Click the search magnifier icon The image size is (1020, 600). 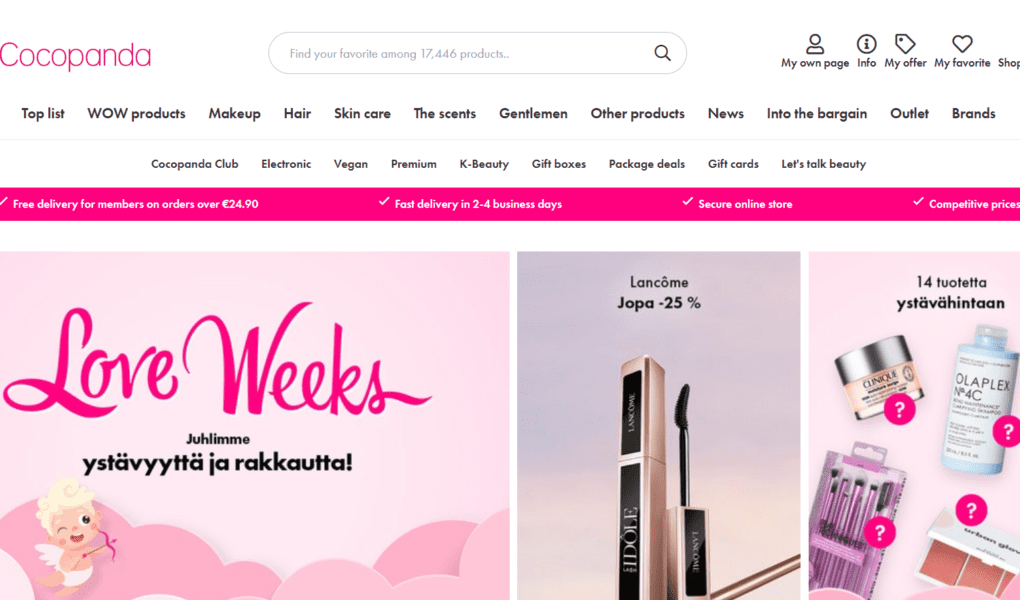click(x=662, y=53)
